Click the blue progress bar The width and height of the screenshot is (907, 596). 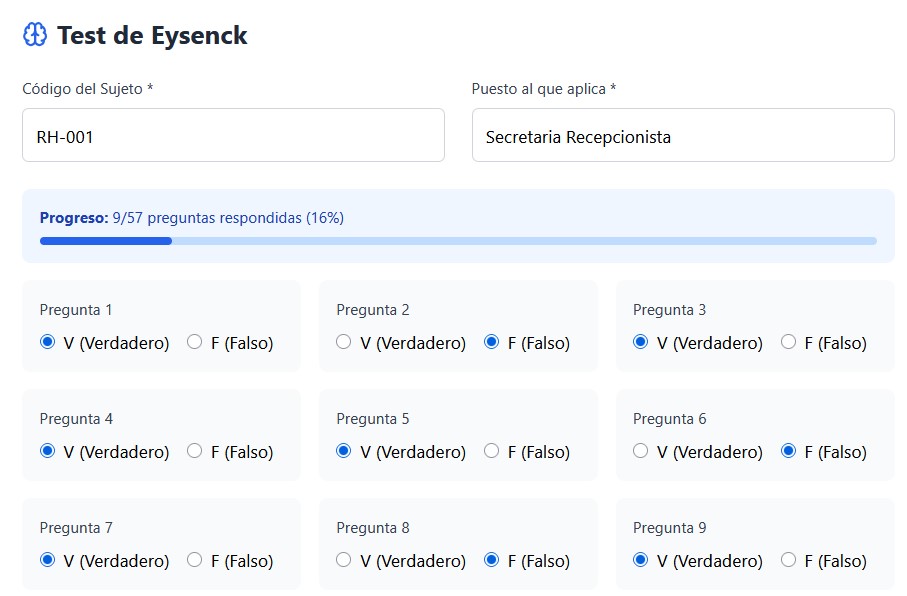point(458,241)
